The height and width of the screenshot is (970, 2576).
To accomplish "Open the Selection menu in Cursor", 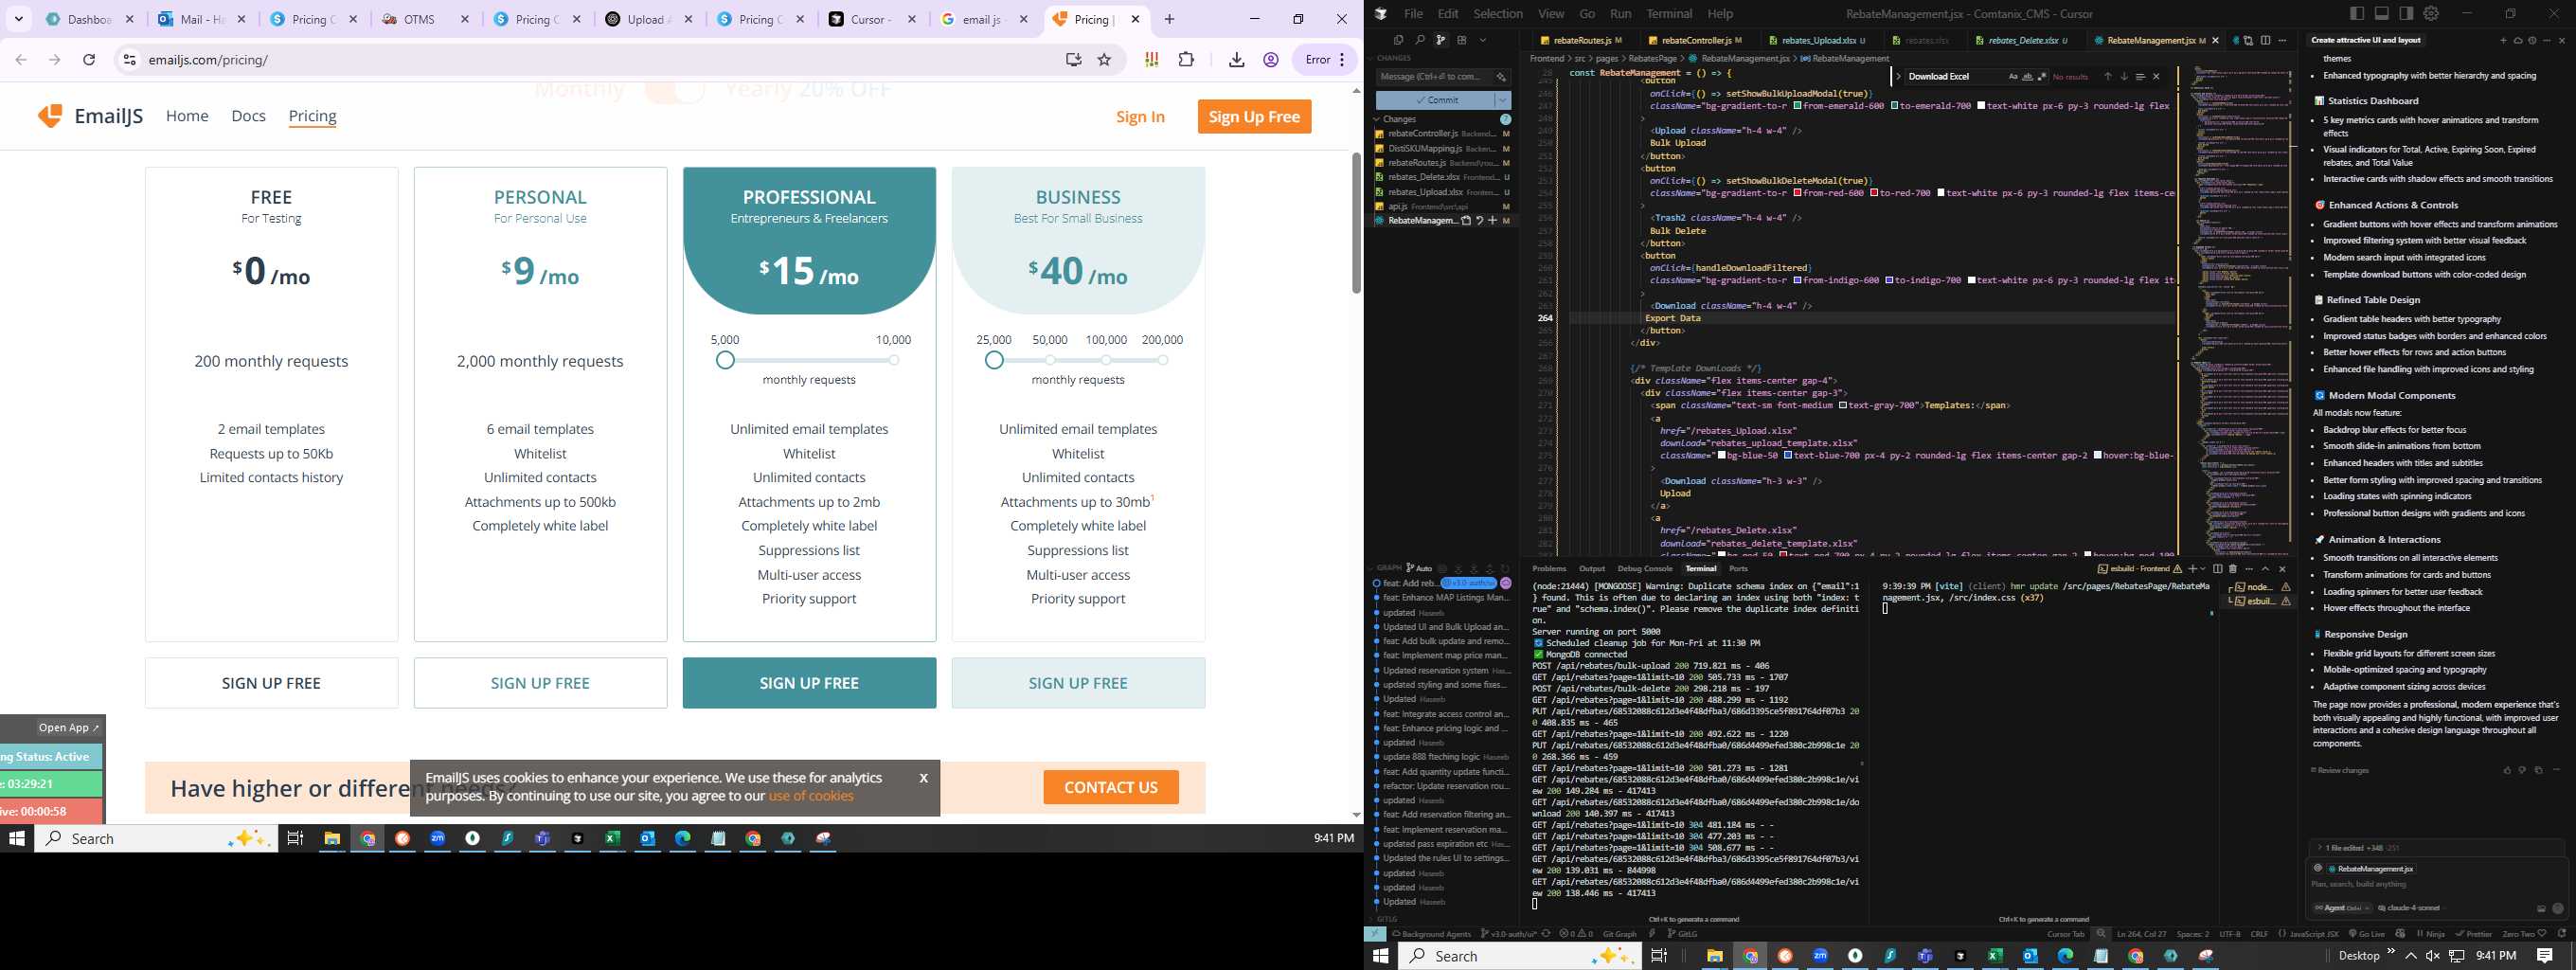I will [x=1498, y=13].
